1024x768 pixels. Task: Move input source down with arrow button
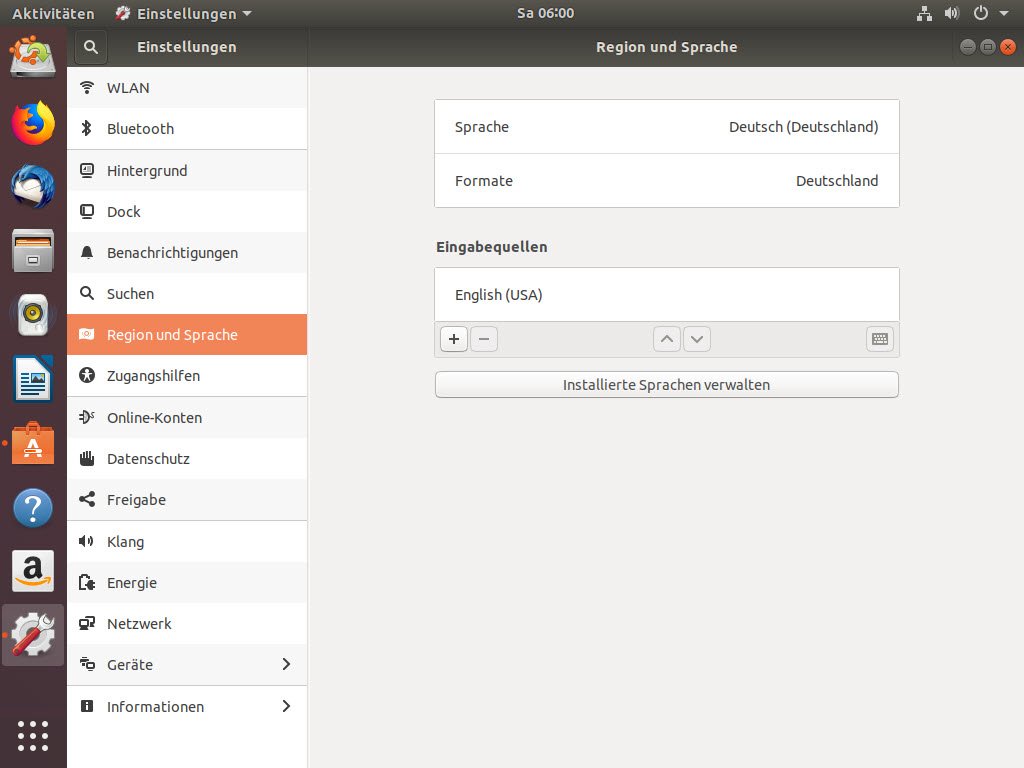697,339
